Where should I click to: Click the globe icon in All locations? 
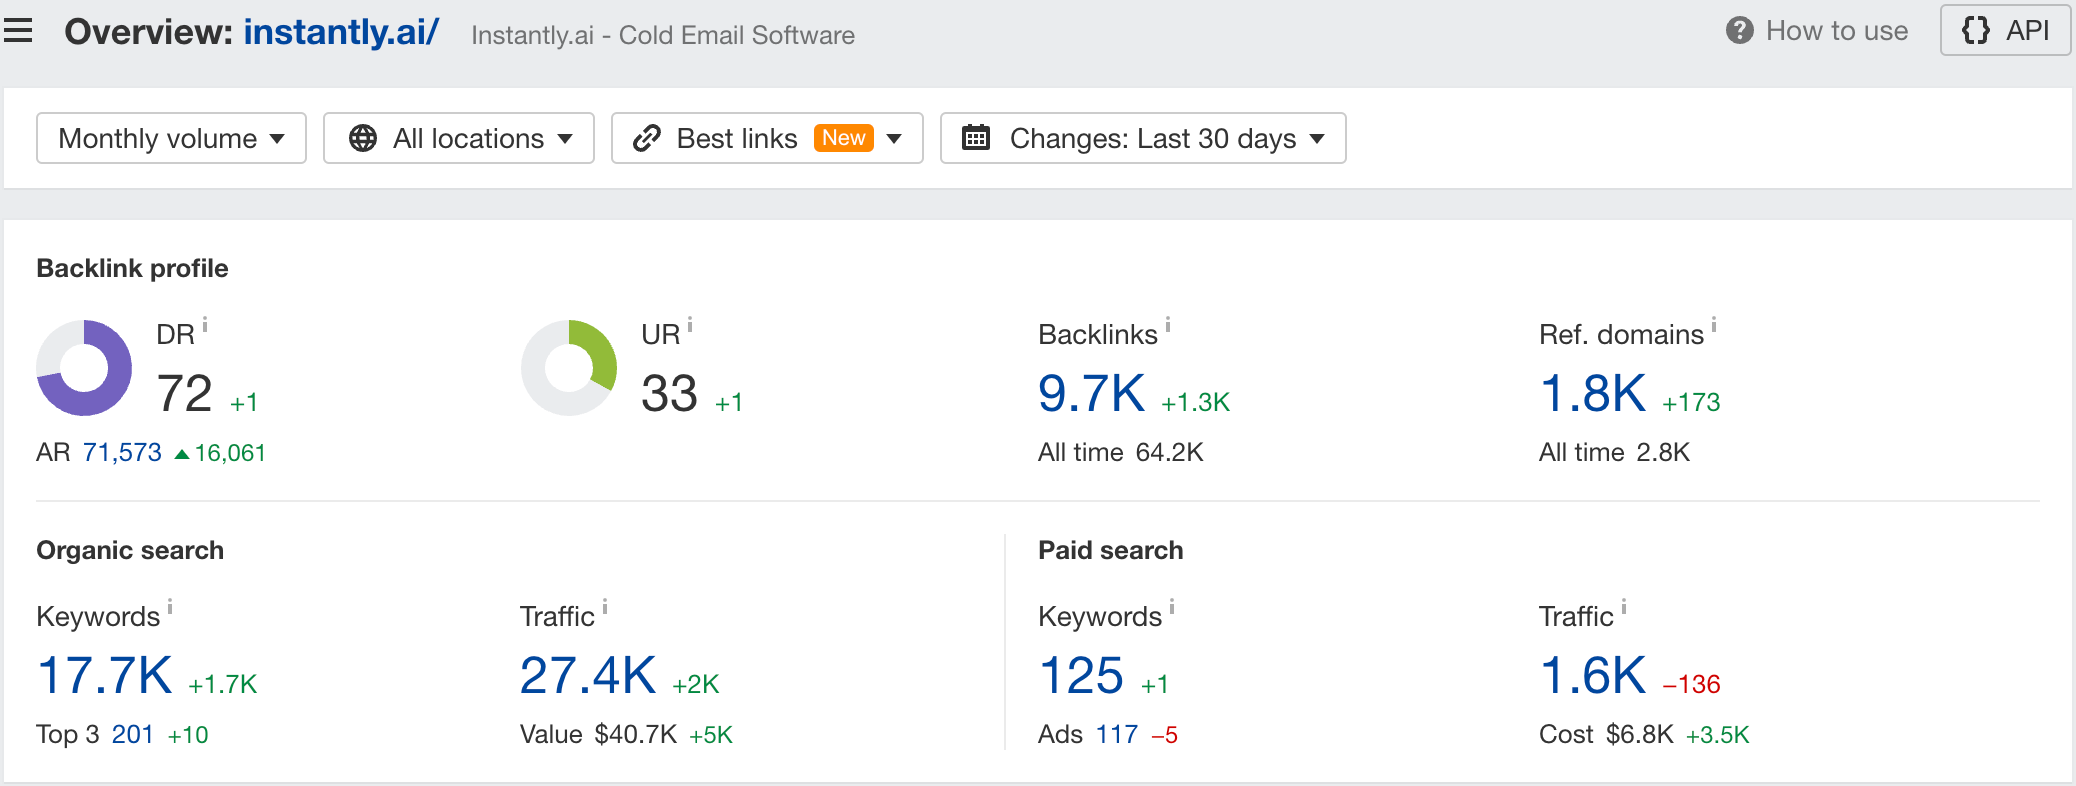(x=363, y=138)
